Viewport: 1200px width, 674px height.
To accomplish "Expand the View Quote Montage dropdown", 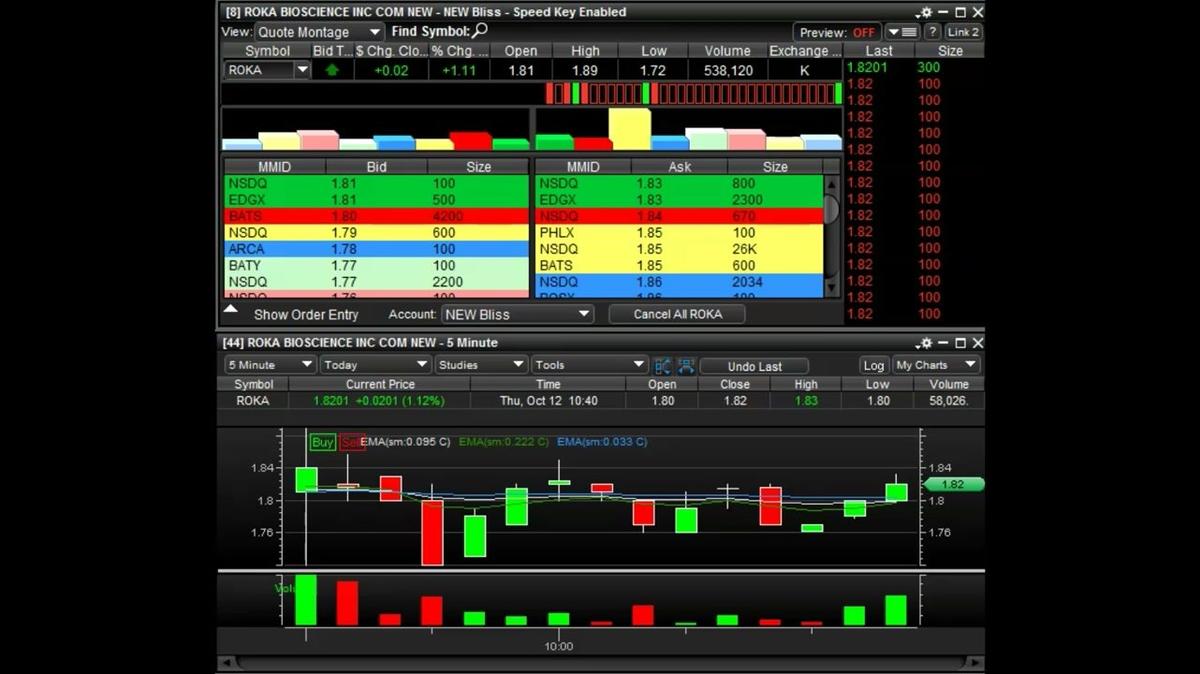I will coord(319,32).
